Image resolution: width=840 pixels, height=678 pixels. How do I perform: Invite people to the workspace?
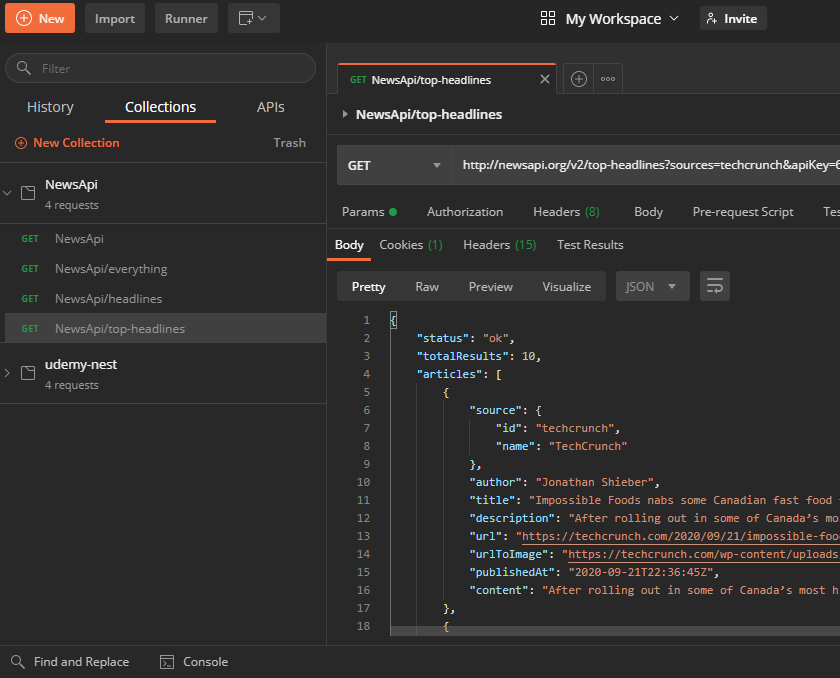[x=732, y=18]
